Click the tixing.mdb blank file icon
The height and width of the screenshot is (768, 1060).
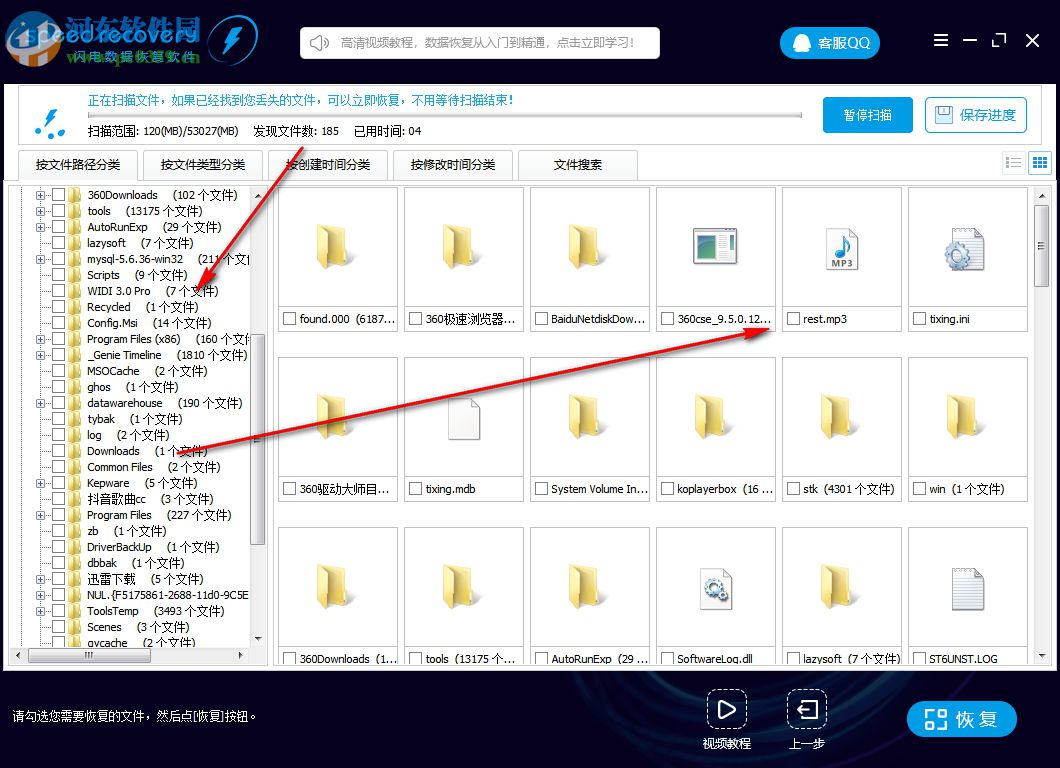(x=464, y=419)
